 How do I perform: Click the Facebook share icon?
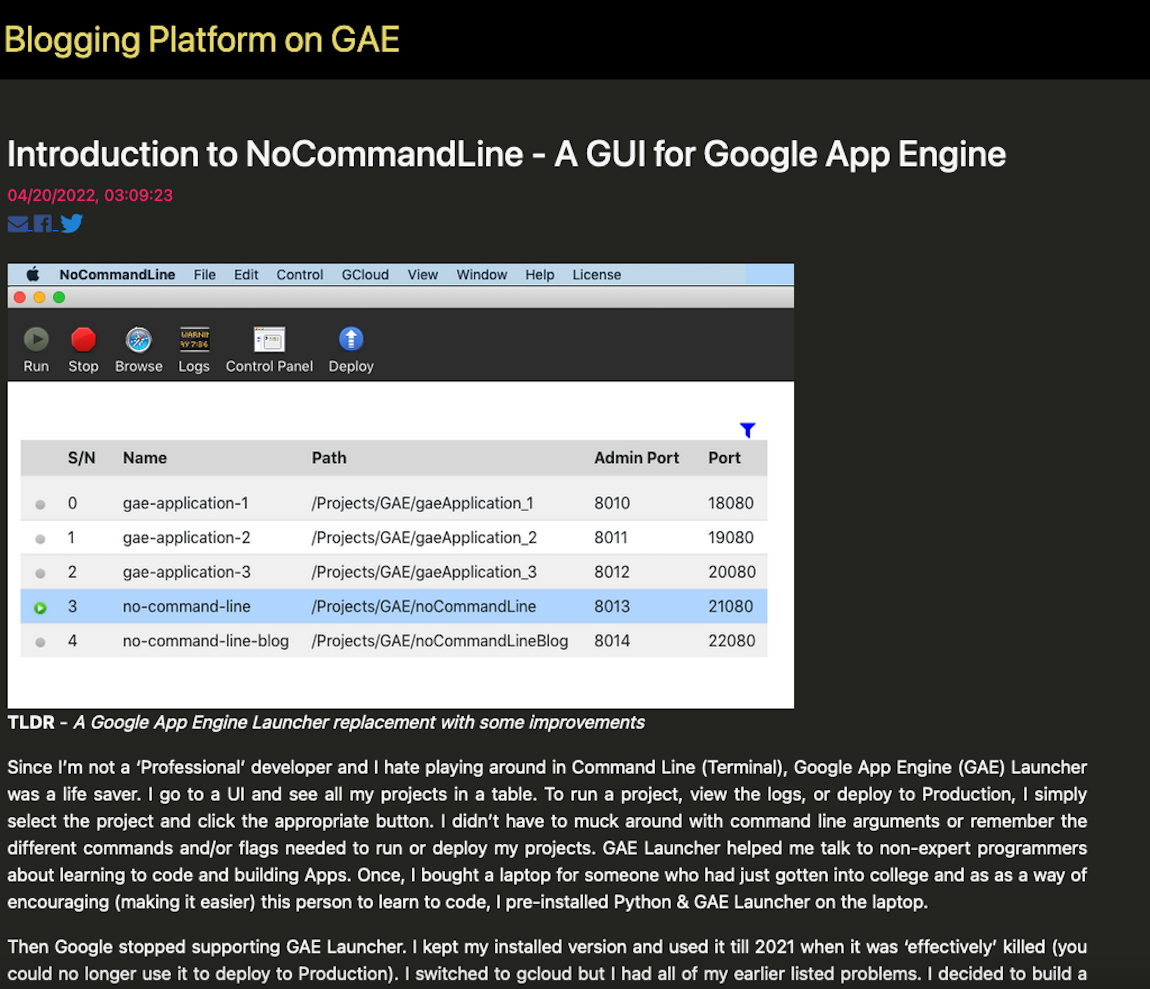tap(43, 224)
